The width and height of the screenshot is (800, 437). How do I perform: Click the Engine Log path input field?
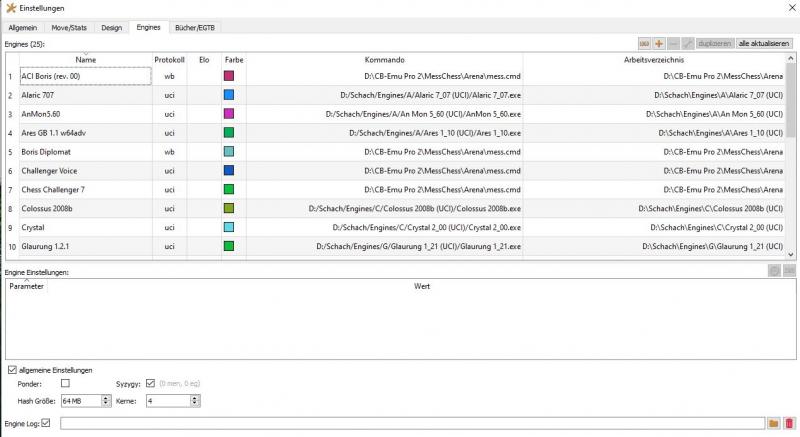[410, 423]
